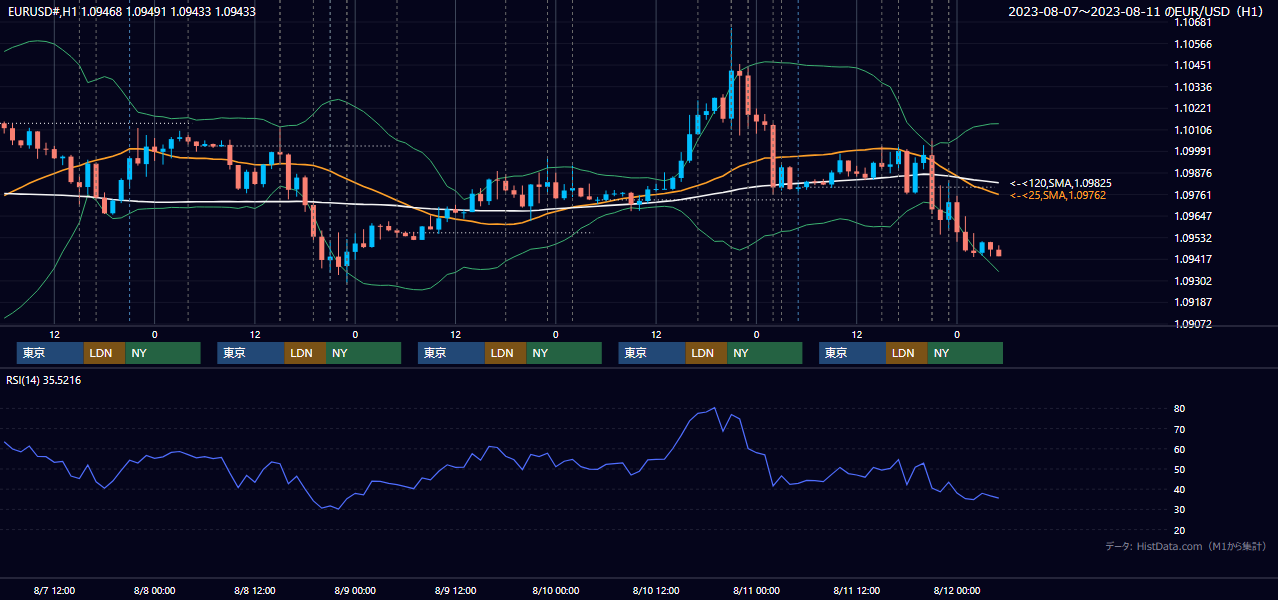Click price axis value 1.10681
This screenshot has width=1278, height=600.
pyautogui.click(x=1193, y=22)
